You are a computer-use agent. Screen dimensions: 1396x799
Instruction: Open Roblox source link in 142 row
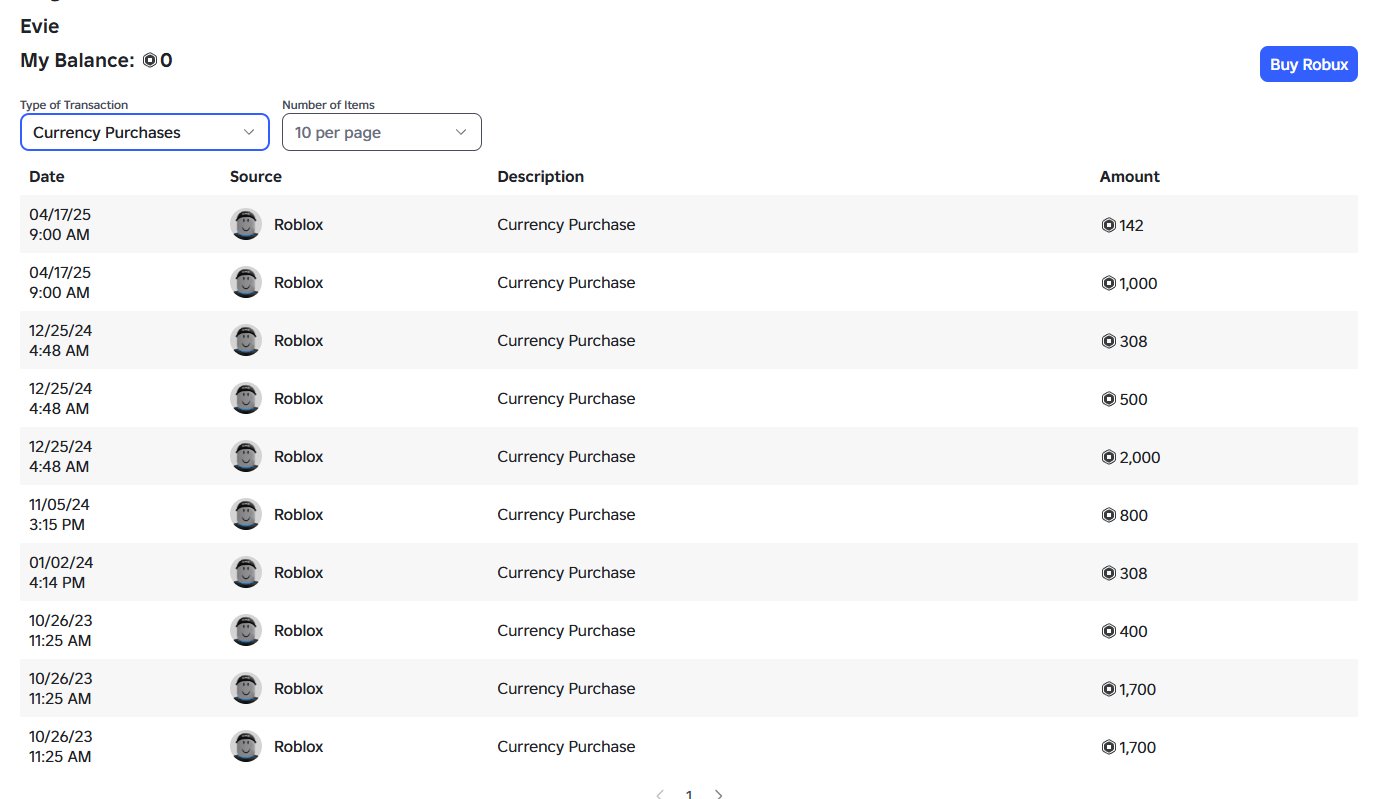click(298, 225)
